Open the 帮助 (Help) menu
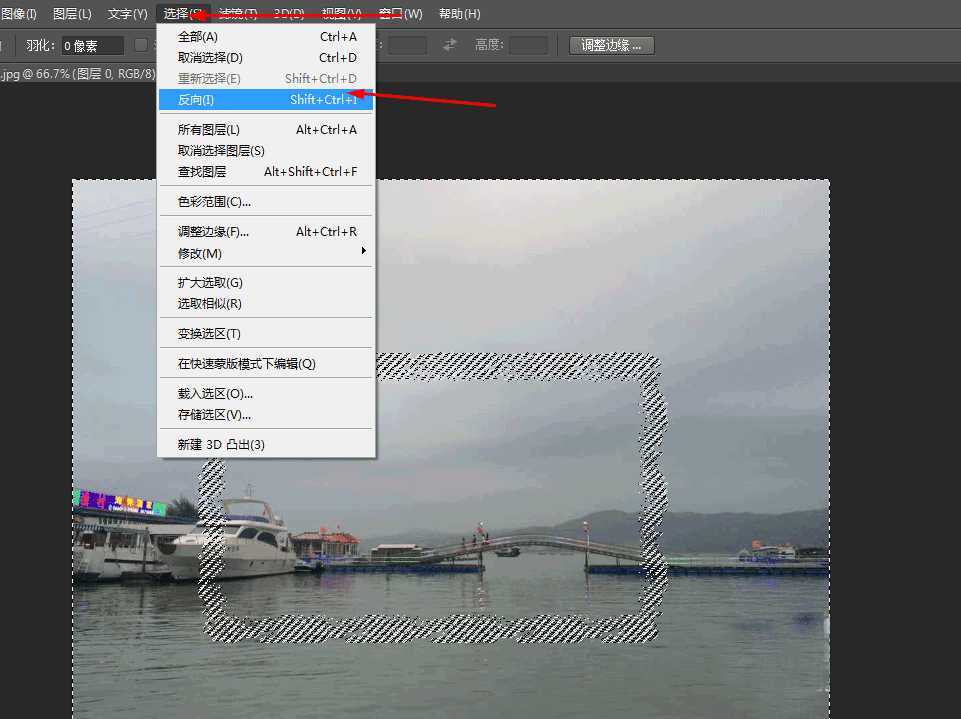 (458, 13)
